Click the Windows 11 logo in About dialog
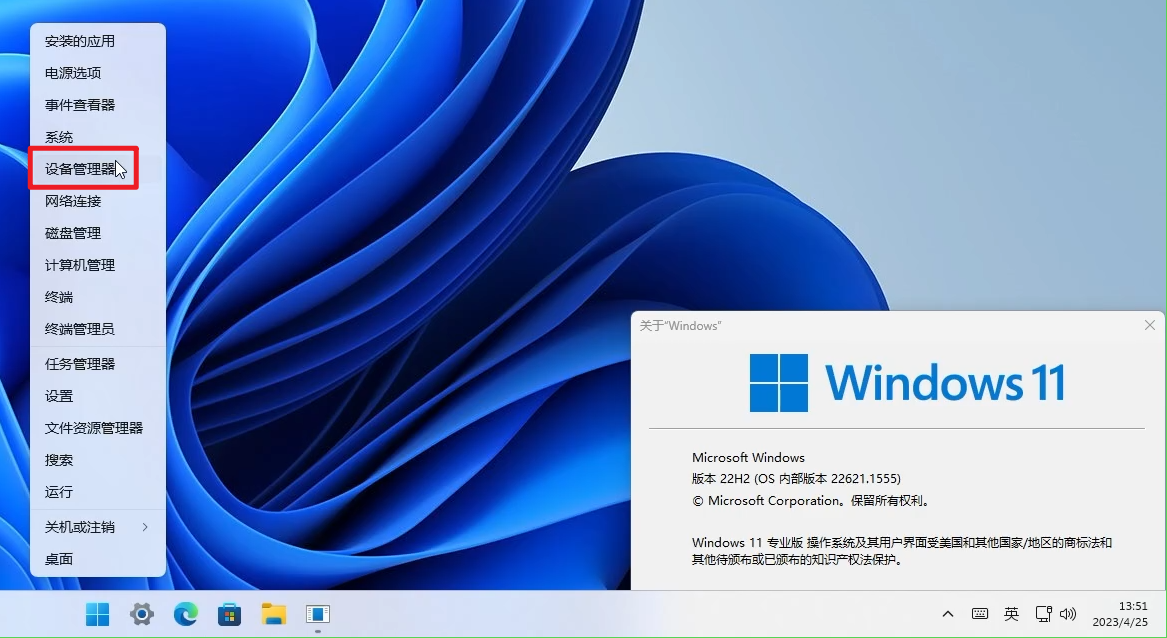1167x638 pixels. tap(907, 383)
